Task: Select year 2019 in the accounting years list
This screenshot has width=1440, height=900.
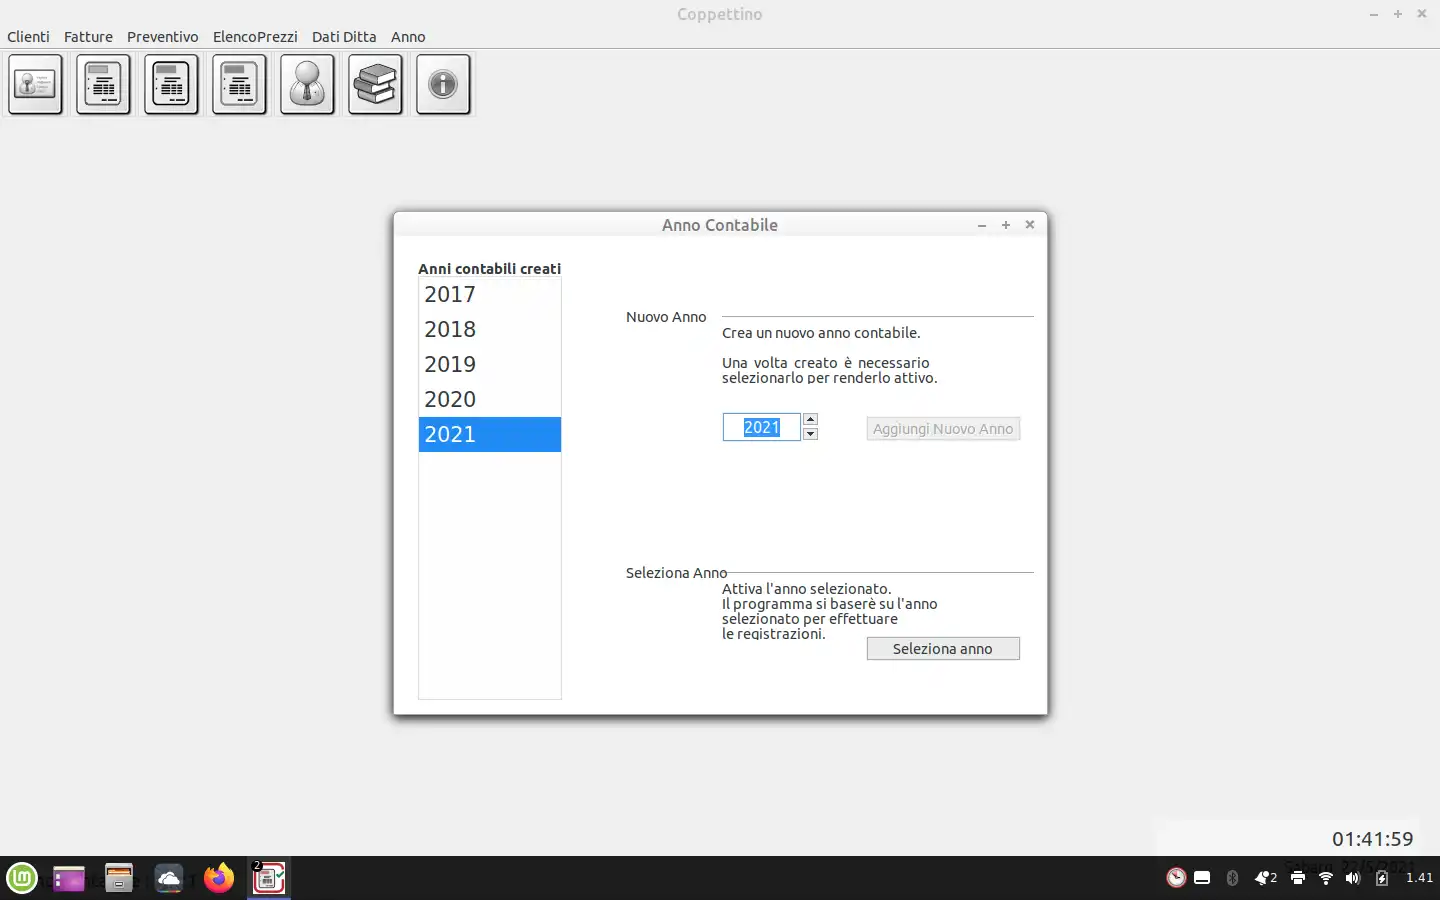Action: click(x=490, y=364)
